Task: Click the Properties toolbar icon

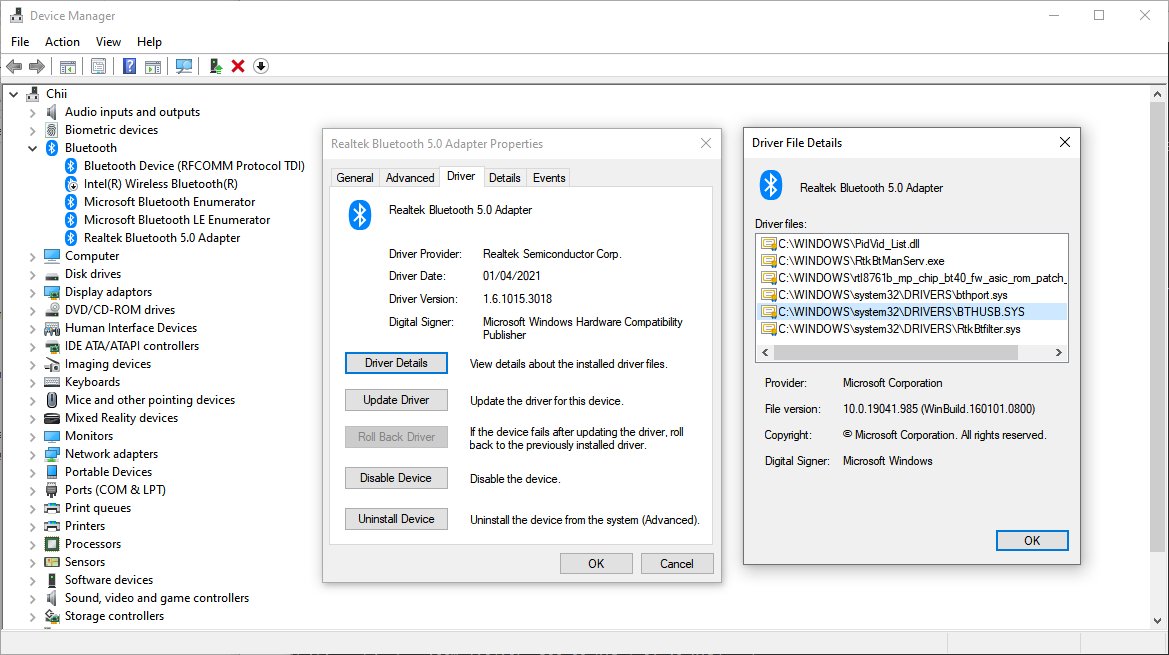Action: (x=98, y=66)
